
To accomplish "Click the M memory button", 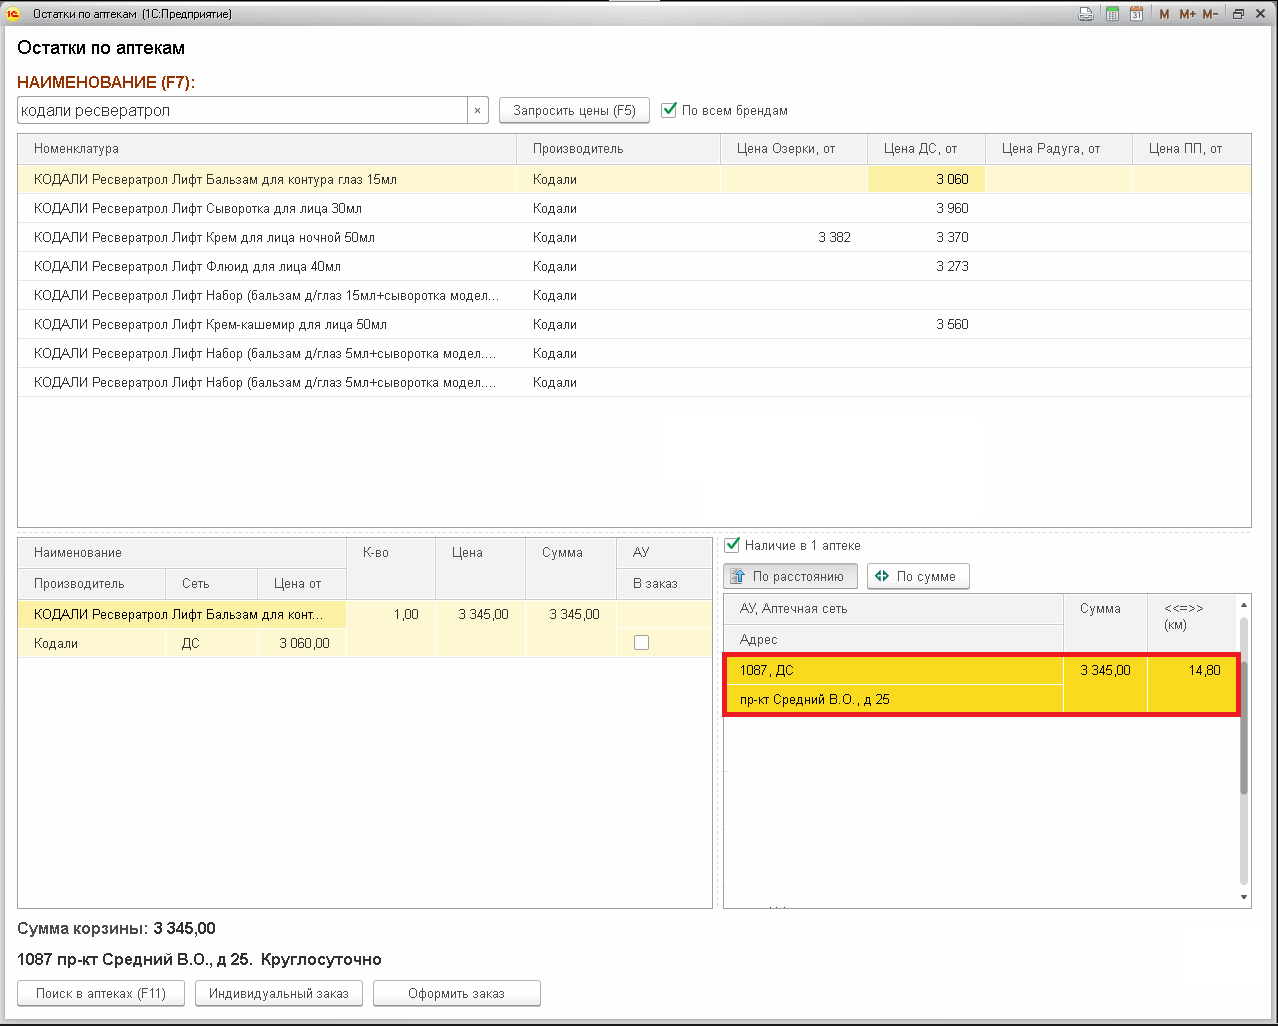I will 1164,14.
